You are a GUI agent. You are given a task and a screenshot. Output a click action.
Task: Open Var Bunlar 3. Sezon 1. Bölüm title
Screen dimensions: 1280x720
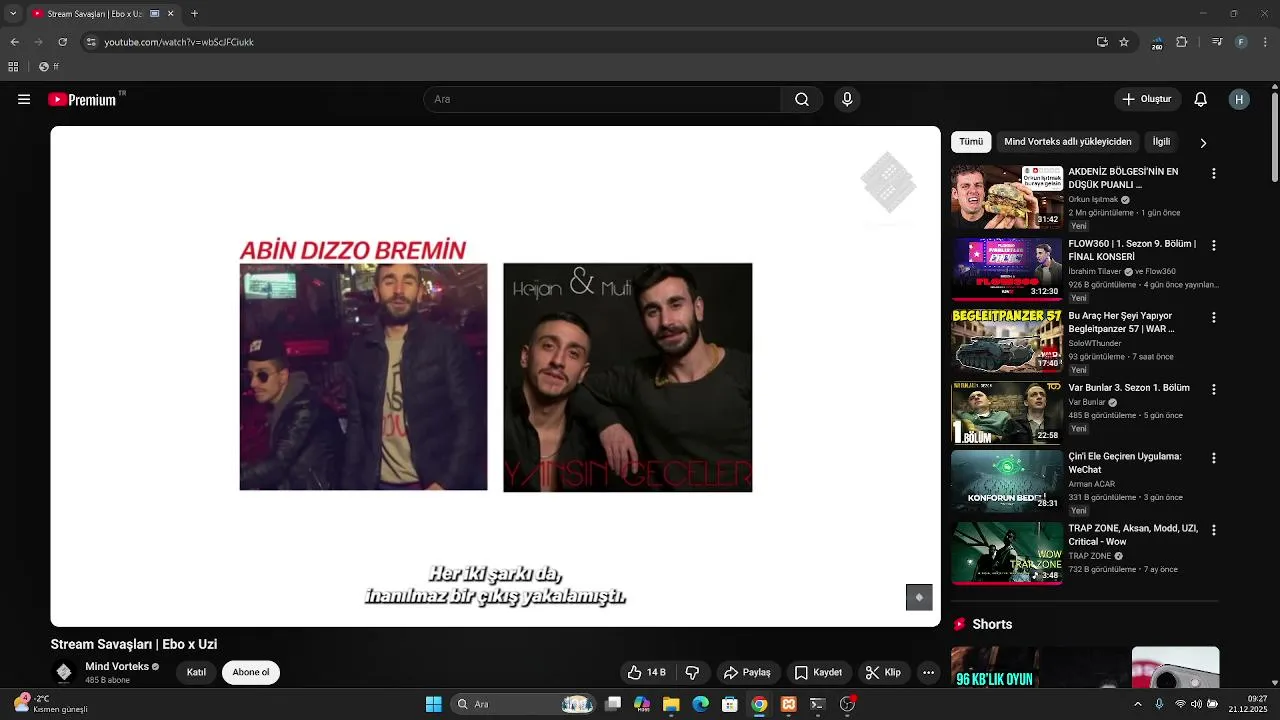tap(1129, 388)
